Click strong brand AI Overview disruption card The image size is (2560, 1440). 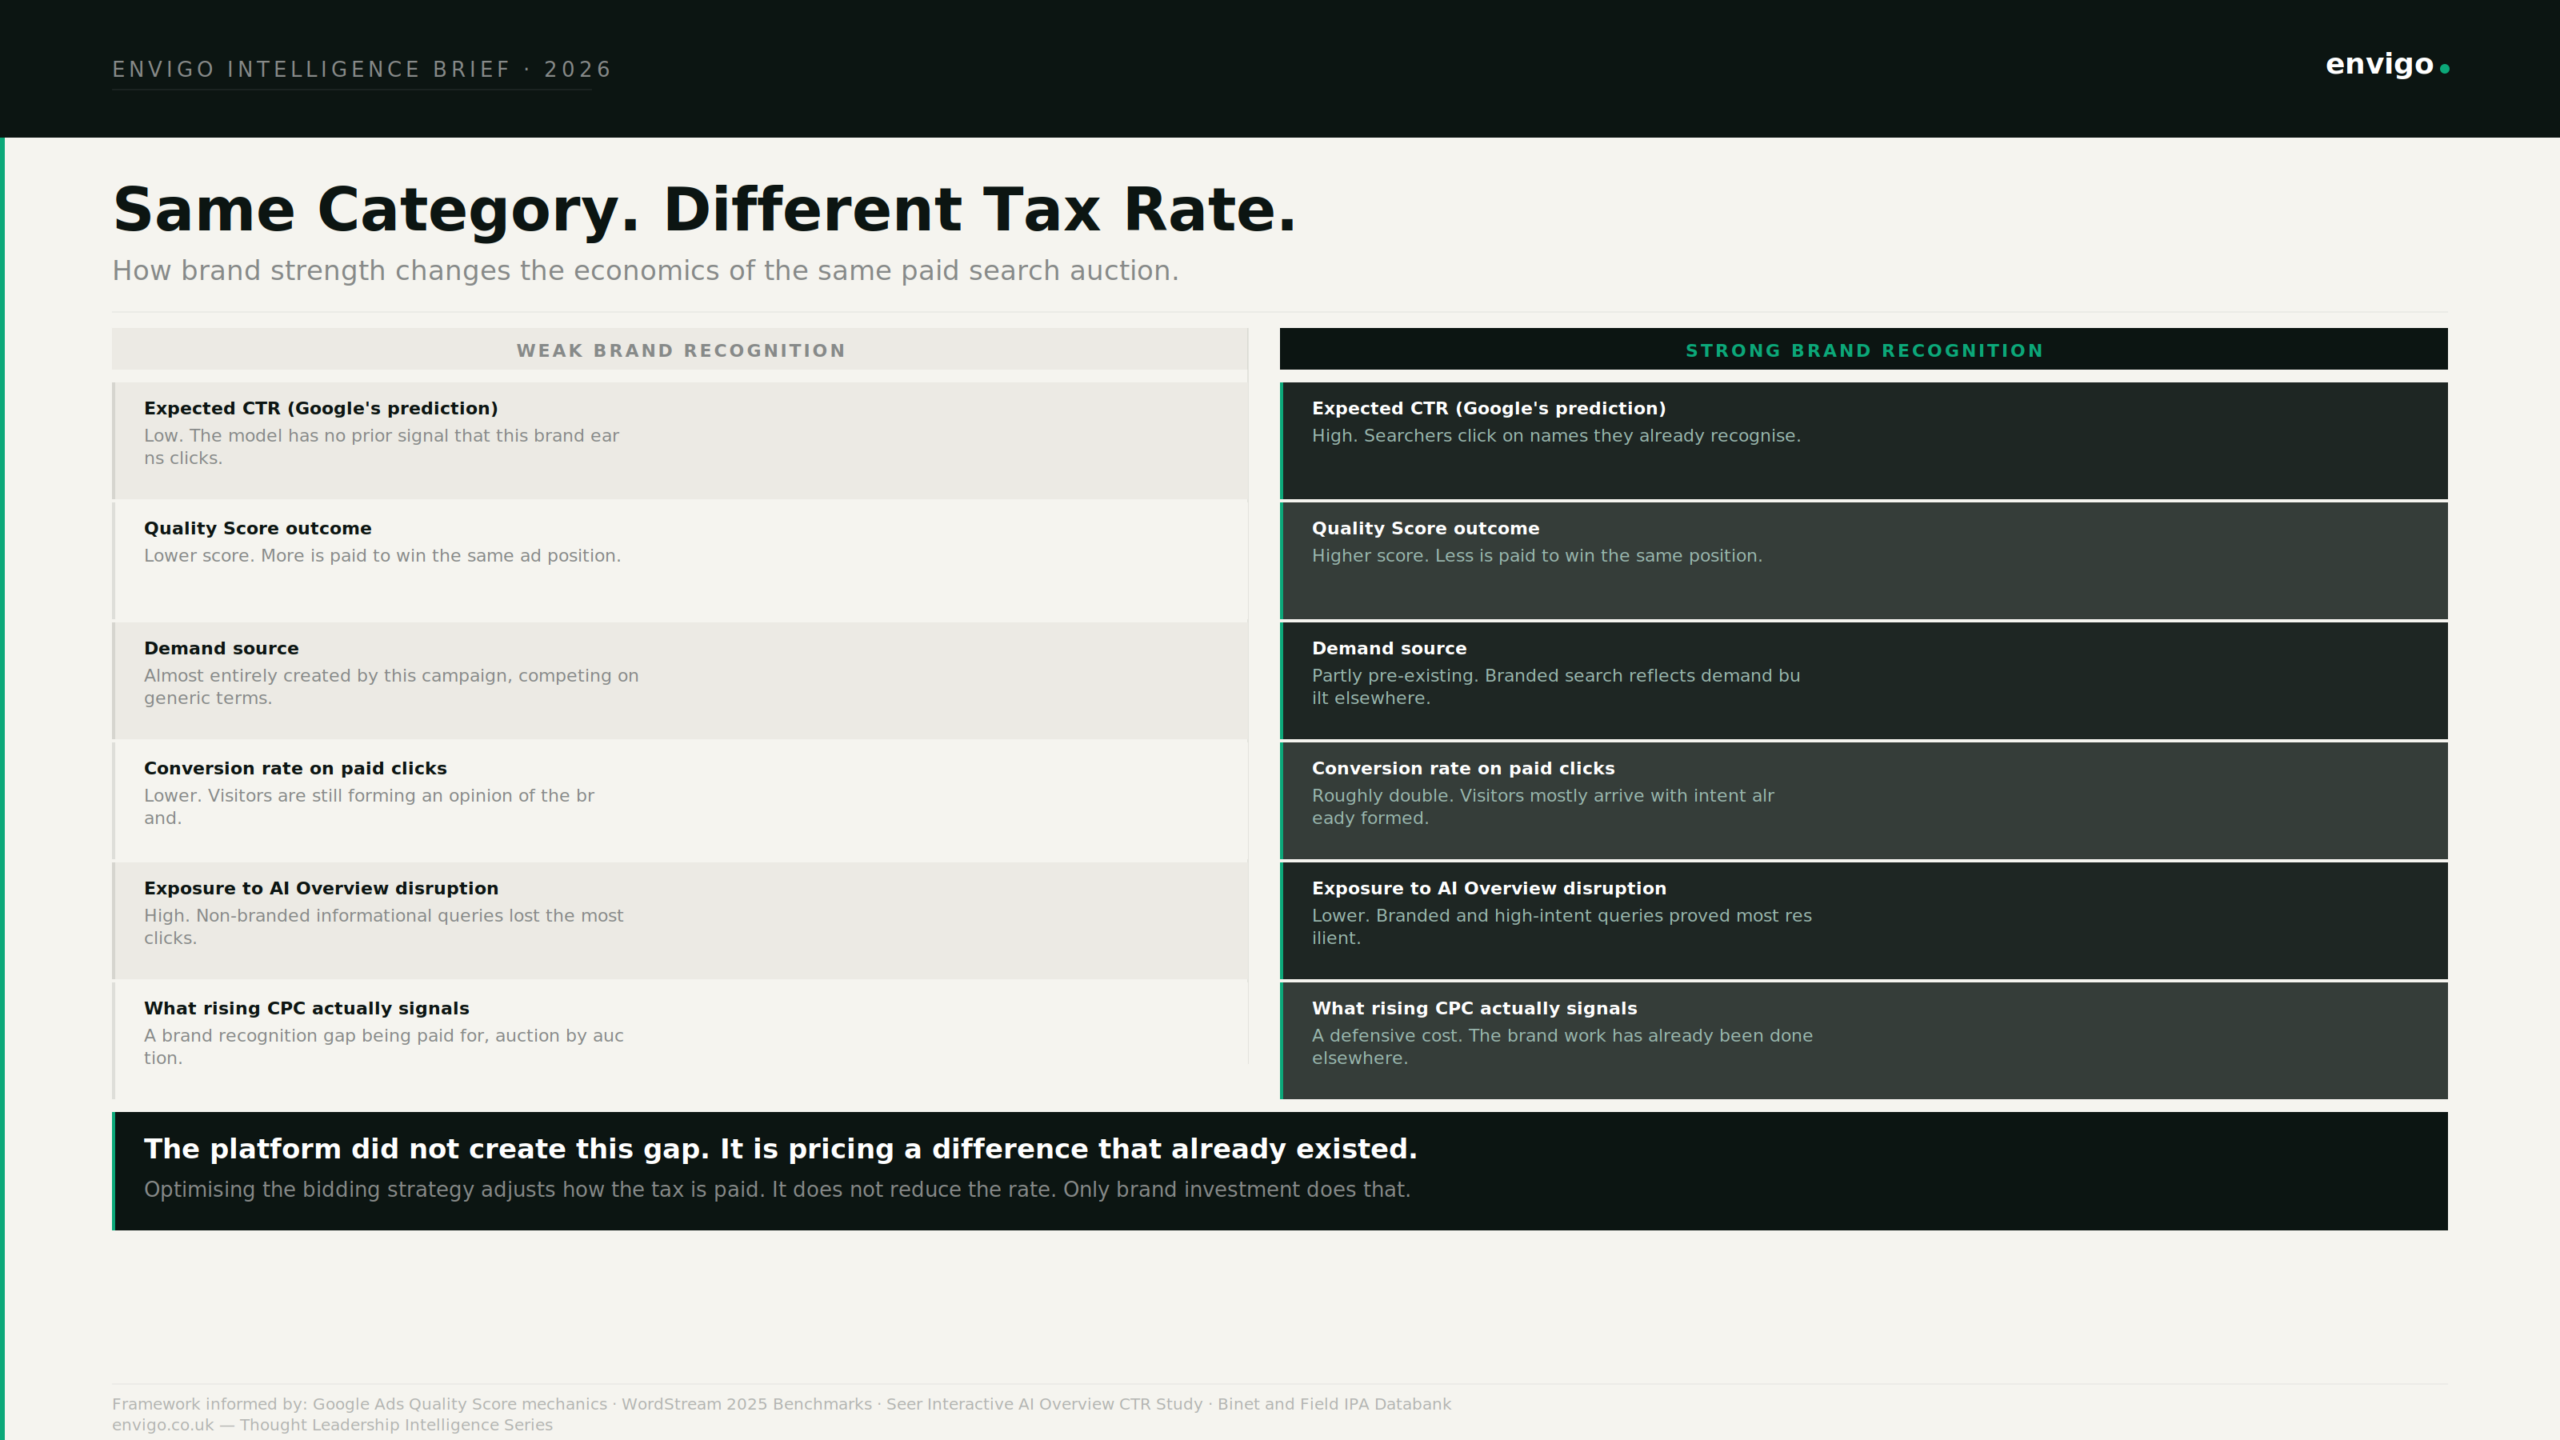pos(1863,920)
